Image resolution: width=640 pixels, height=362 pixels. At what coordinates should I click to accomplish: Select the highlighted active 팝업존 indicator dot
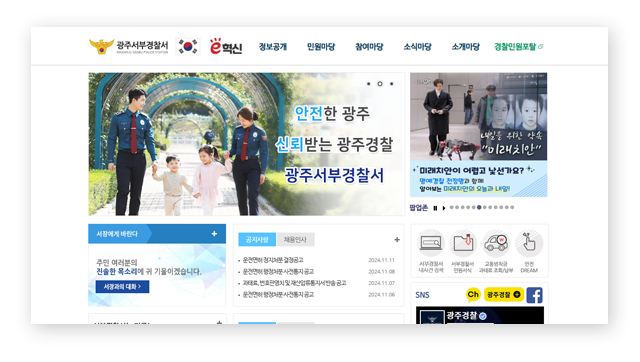[x=479, y=207]
